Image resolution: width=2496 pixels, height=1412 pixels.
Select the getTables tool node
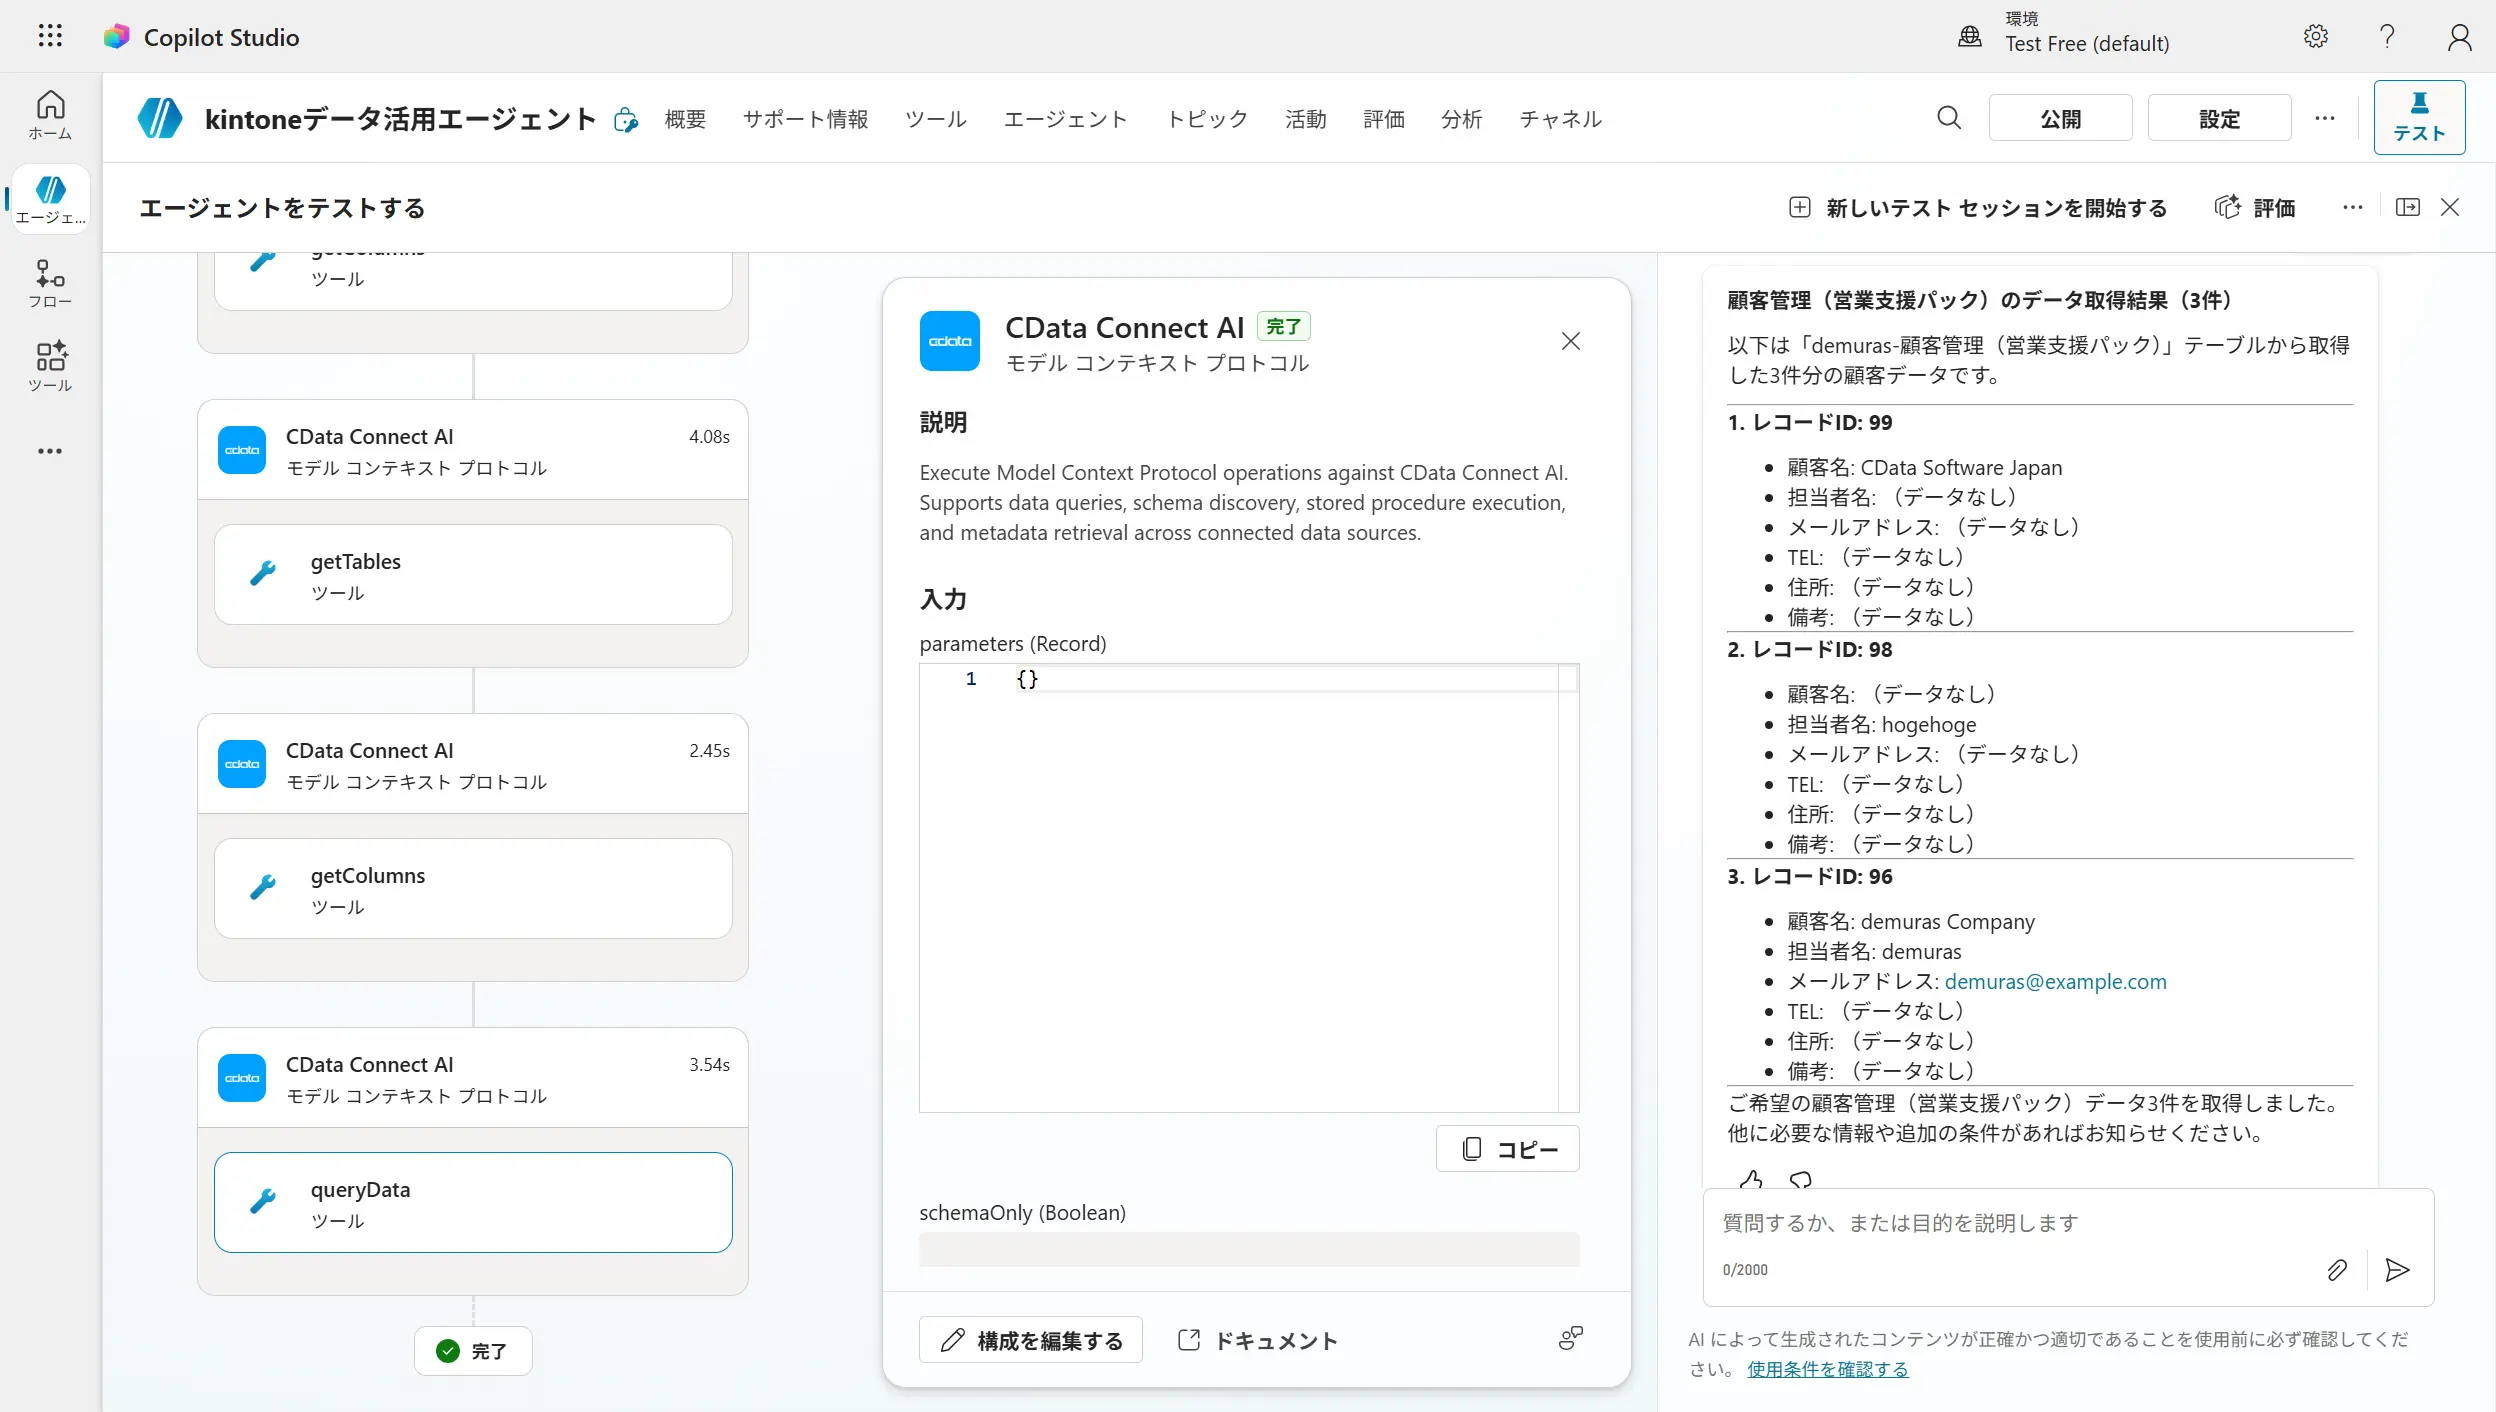(473, 575)
